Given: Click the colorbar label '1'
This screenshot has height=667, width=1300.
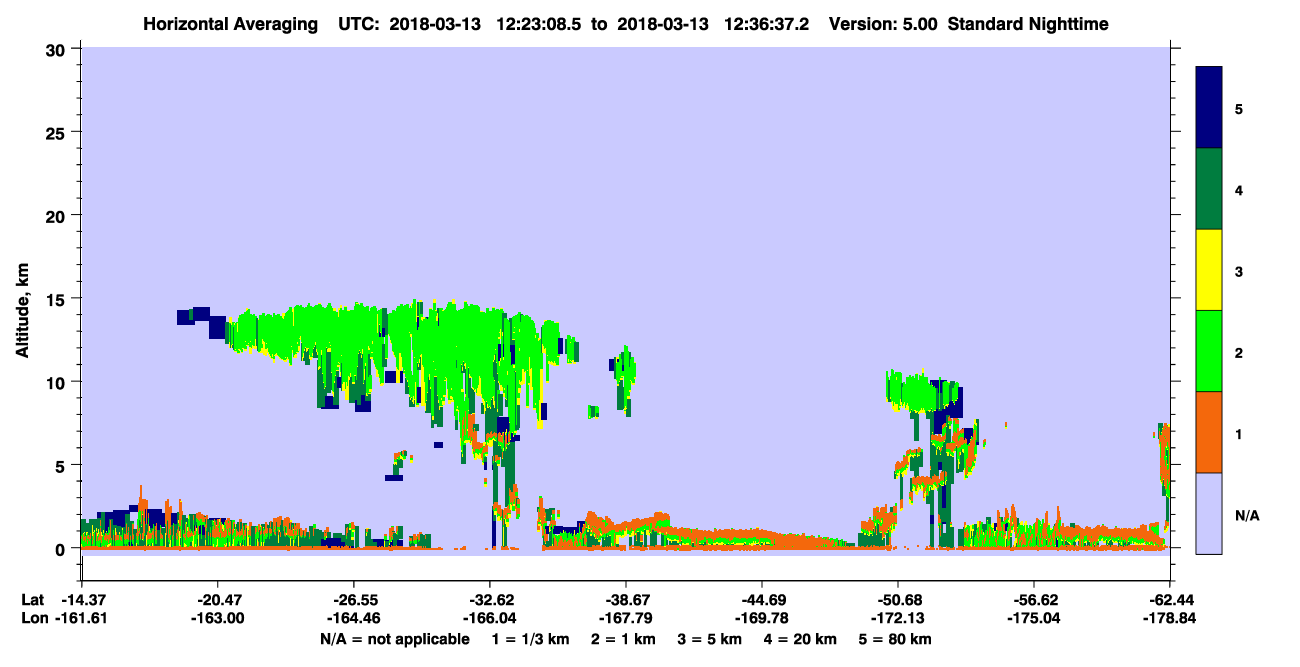Looking at the screenshot, I should pyautogui.click(x=1239, y=433).
